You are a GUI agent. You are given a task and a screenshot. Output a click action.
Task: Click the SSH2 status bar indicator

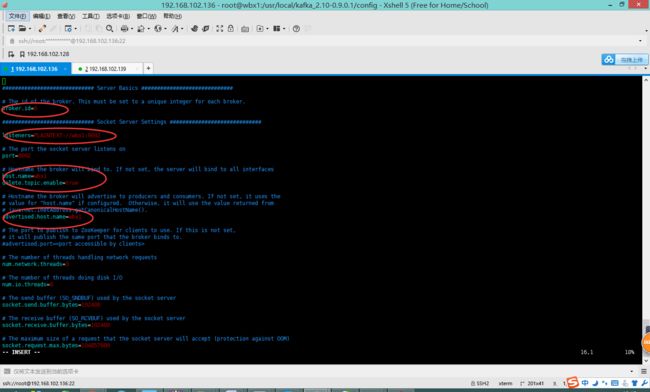[480, 384]
